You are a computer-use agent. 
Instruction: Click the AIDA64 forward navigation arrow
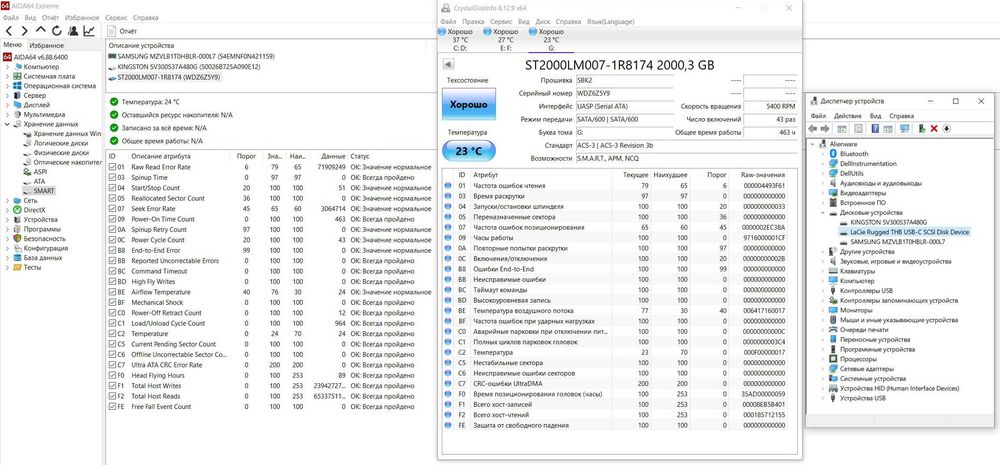click(x=25, y=31)
